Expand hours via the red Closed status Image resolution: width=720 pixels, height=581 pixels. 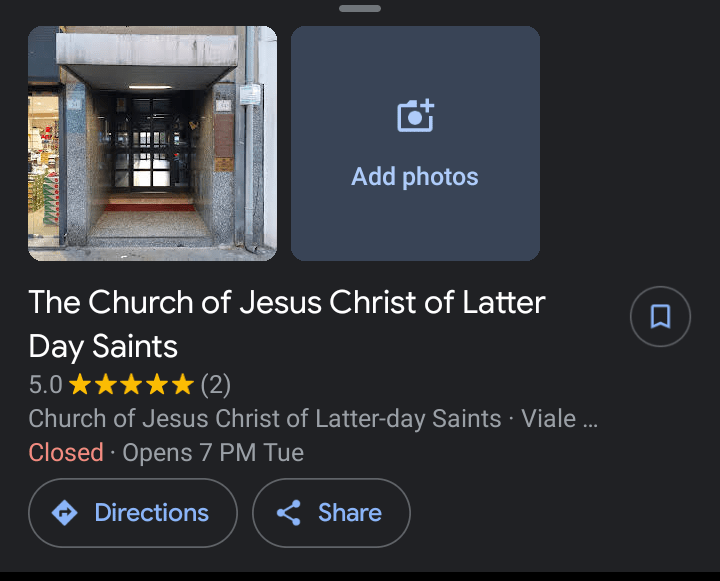tap(66, 452)
